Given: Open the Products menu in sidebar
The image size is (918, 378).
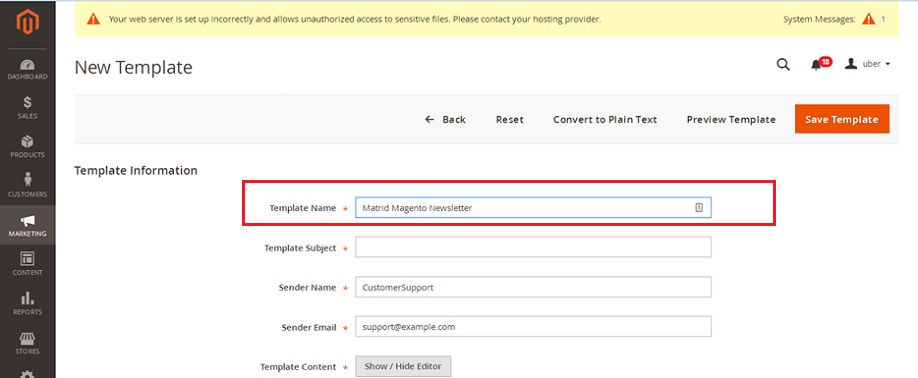Looking at the screenshot, I should pos(28,147).
